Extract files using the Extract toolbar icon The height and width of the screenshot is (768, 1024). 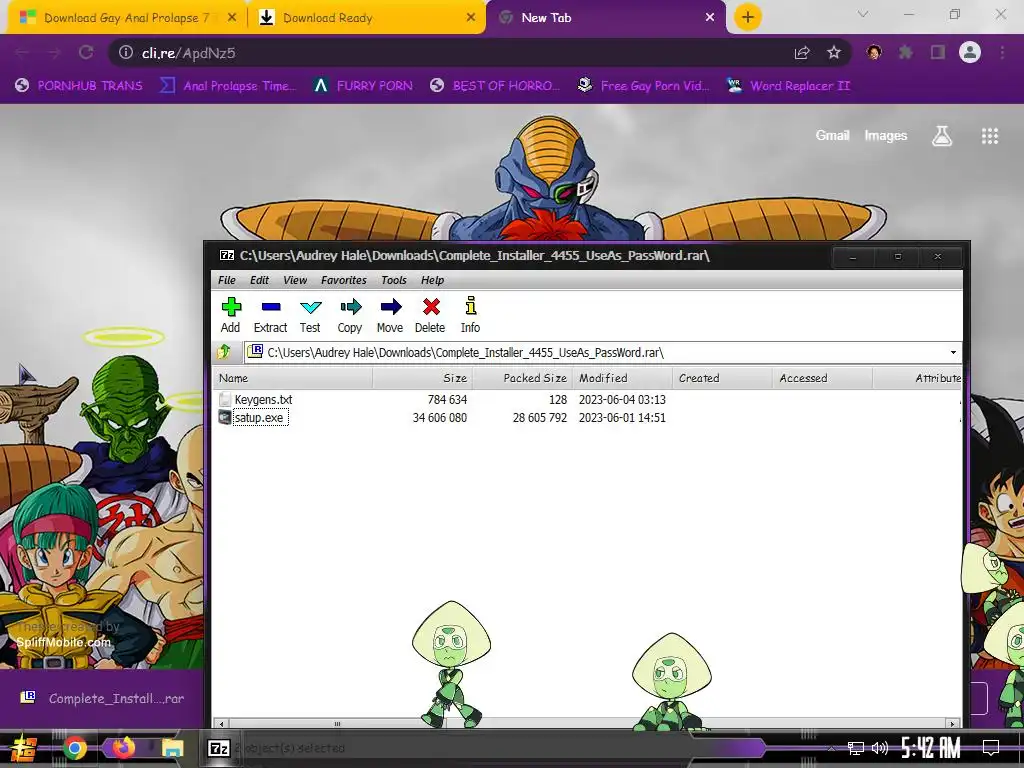pyautogui.click(x=270, y=315)
